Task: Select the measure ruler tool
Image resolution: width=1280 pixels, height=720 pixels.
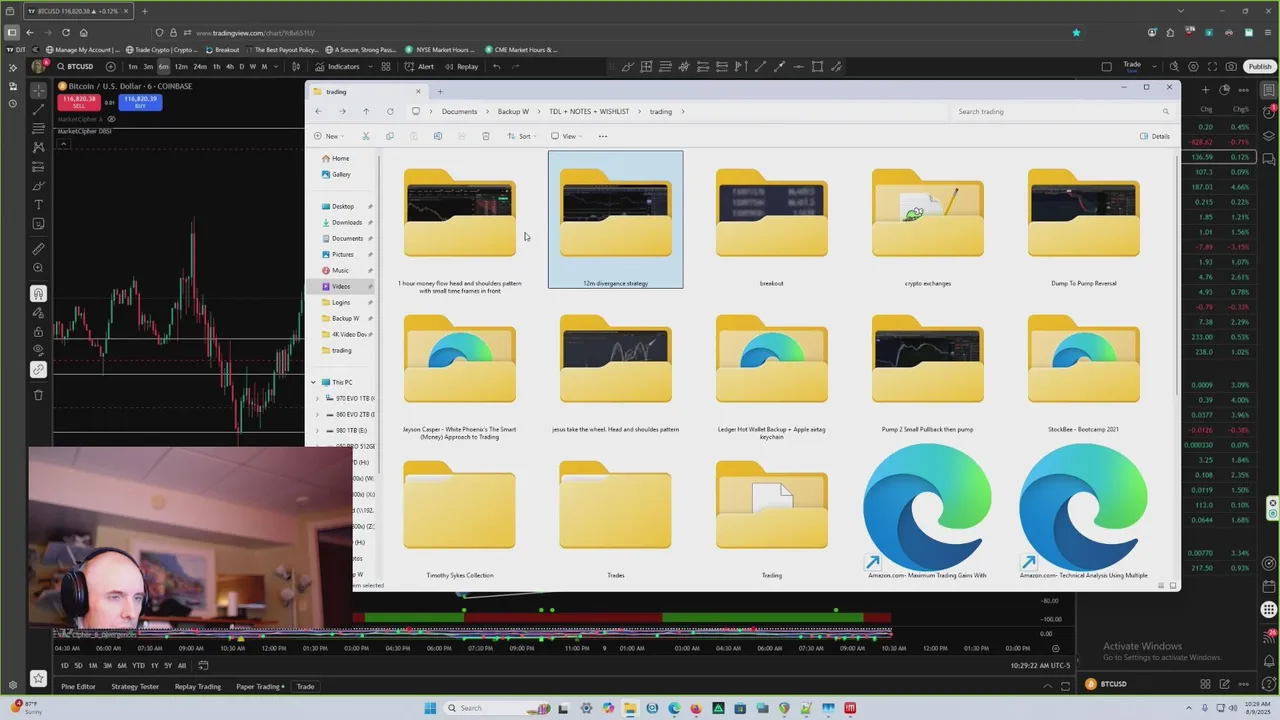Action: (x=38, y=249)
